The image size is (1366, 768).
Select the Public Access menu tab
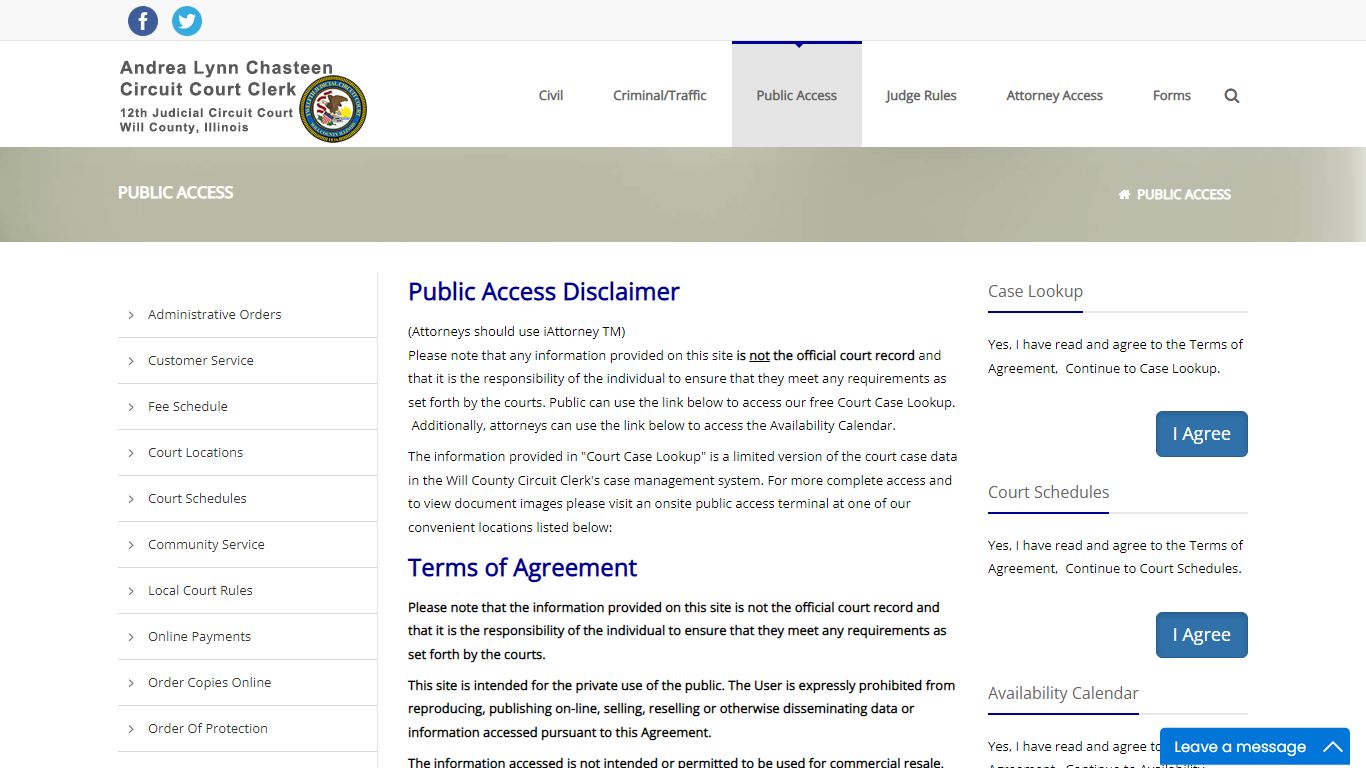[797, 96]
